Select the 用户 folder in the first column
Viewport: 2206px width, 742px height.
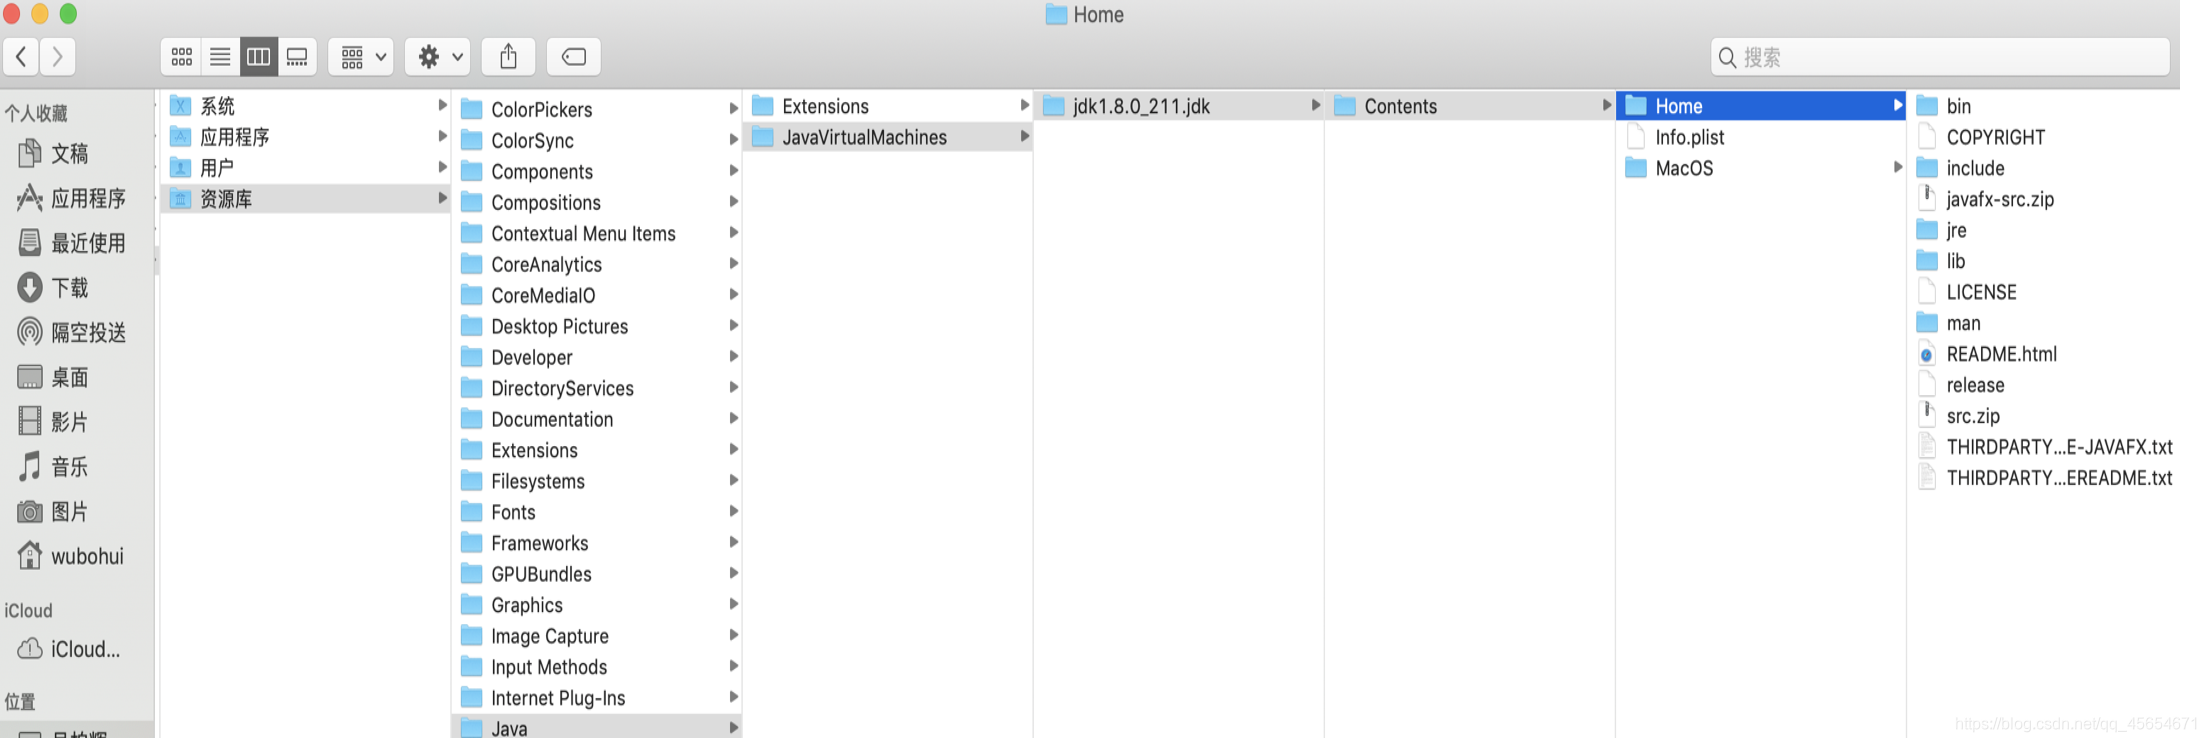[x=306, y=168]
